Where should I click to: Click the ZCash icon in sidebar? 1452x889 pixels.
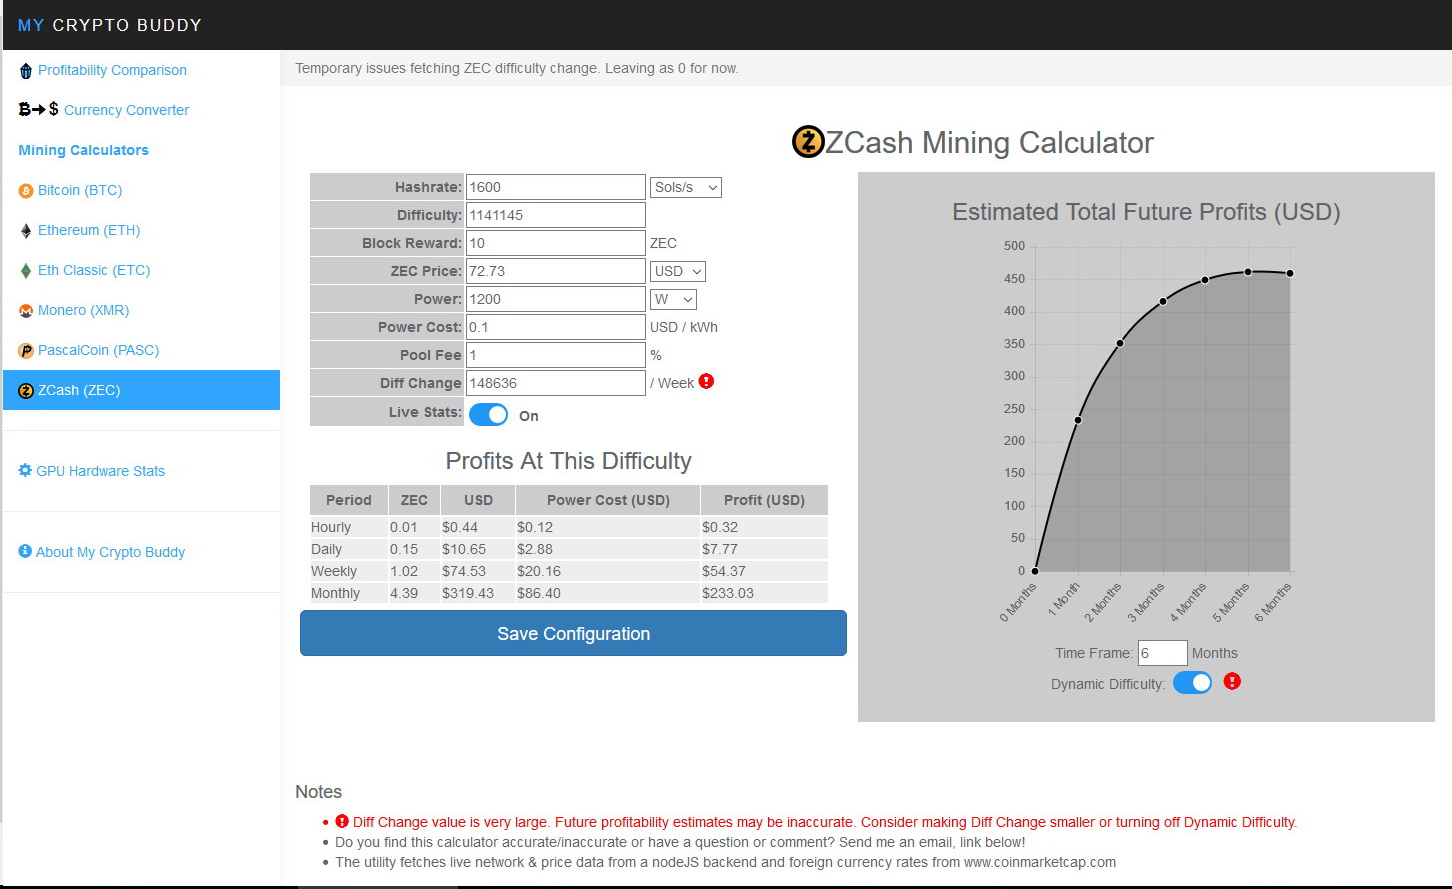26,391
